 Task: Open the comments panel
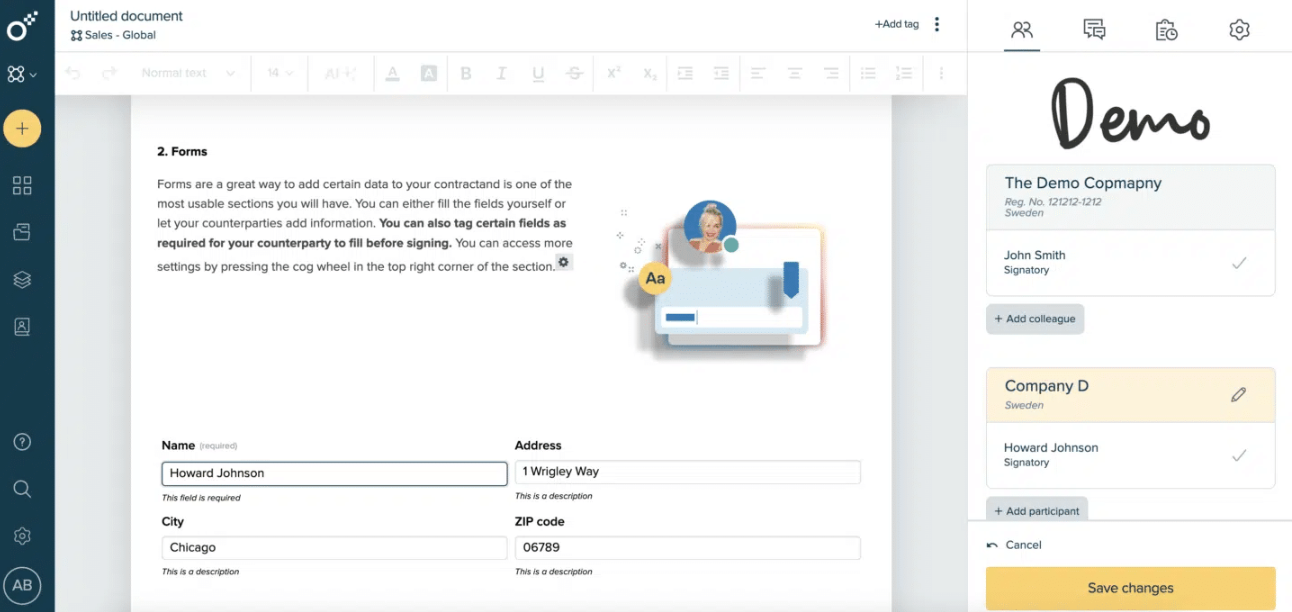[1093, 30]
